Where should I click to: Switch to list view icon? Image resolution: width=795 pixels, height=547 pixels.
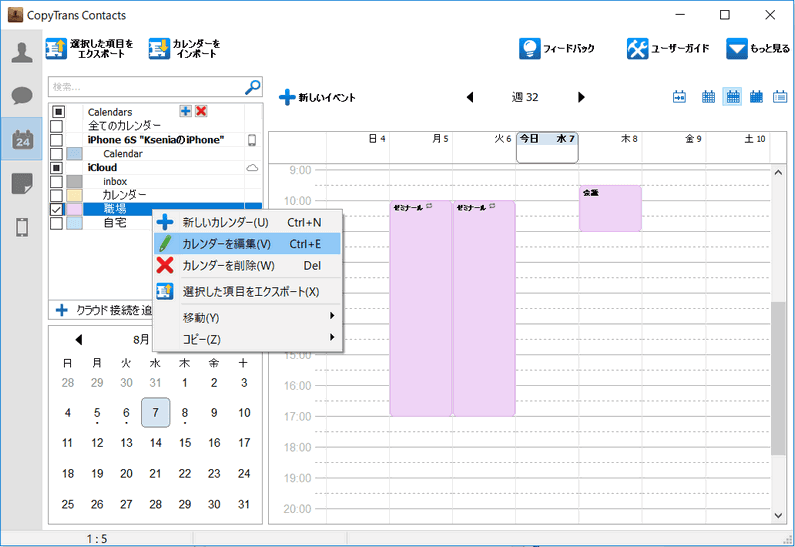coord(780,96)
